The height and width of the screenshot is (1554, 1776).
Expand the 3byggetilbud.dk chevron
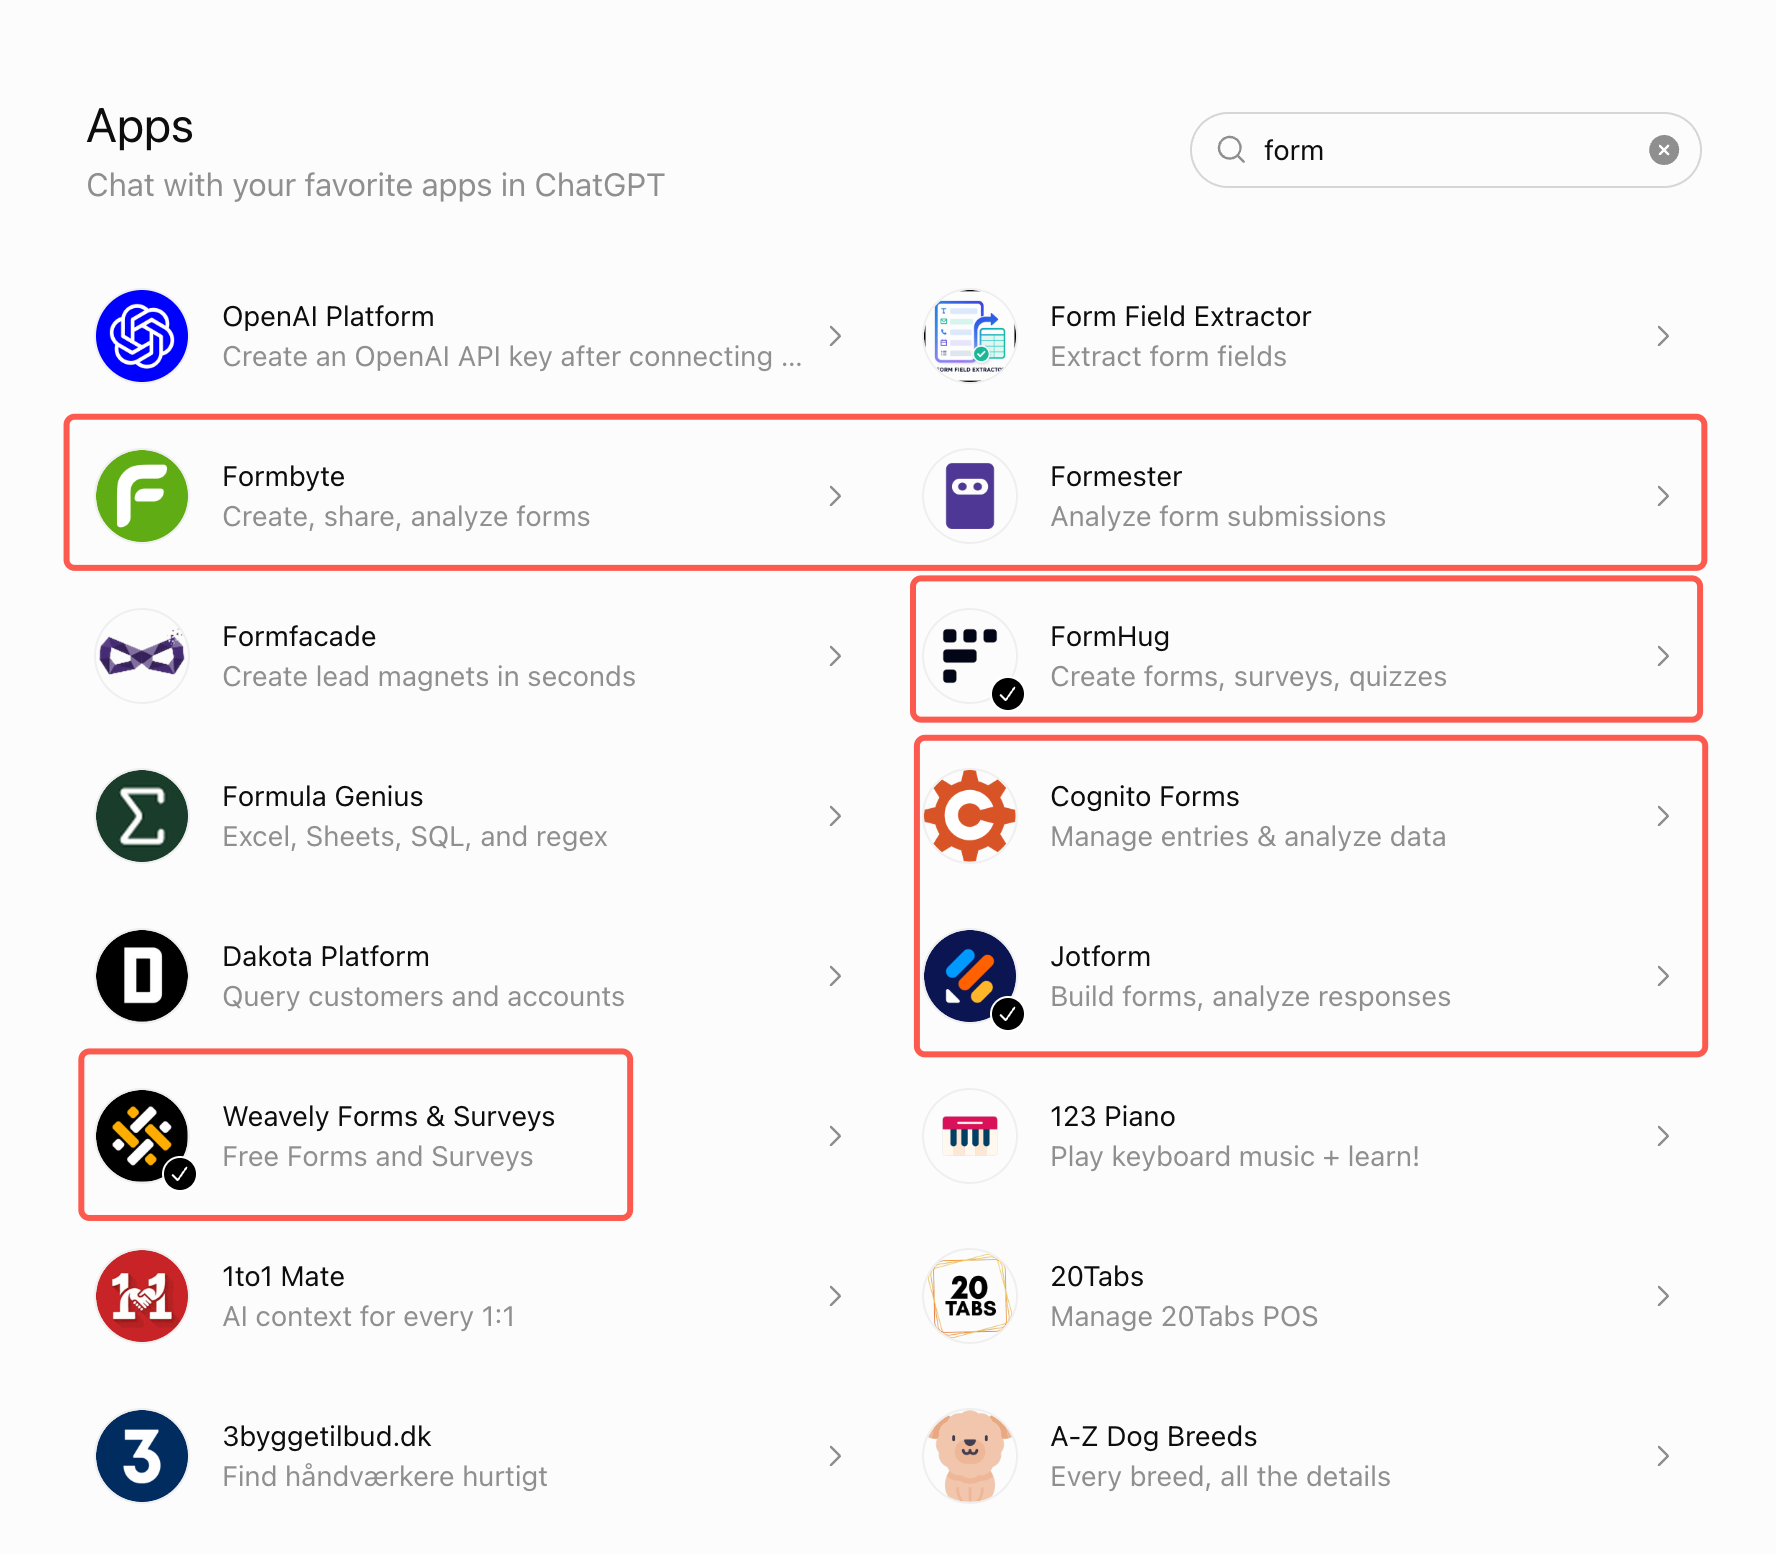[835, 1456]
